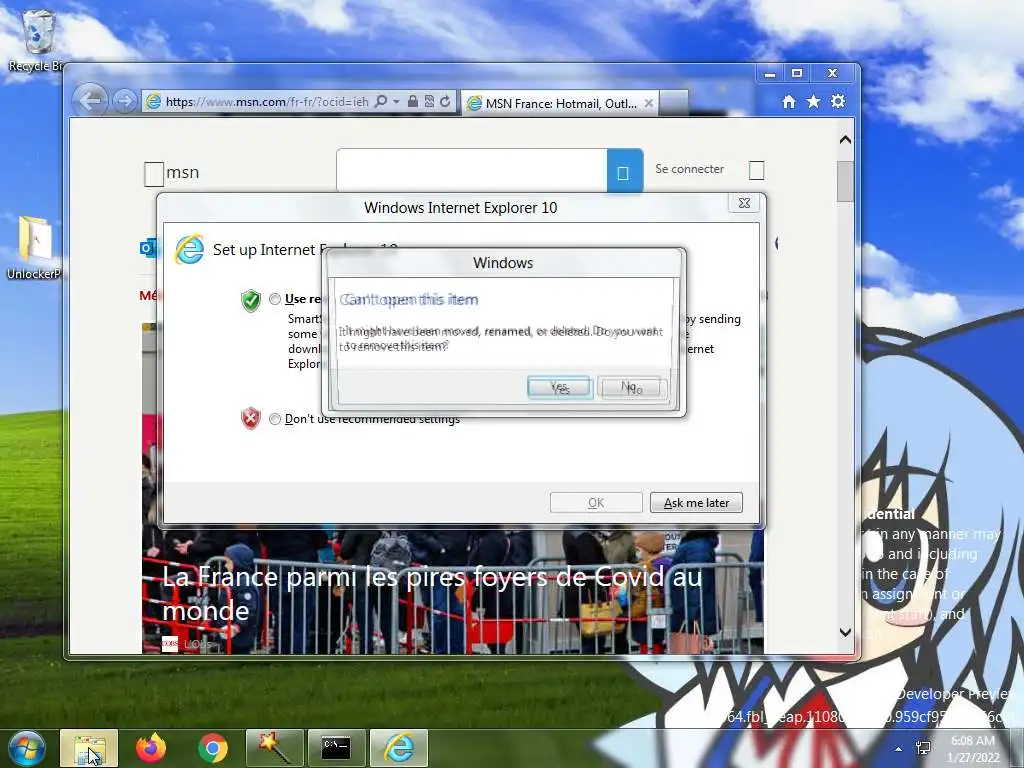Click the Internet Explorer logo in setup dialog
This screenshot has height=768, width=1024.
[x=189, y=250]
